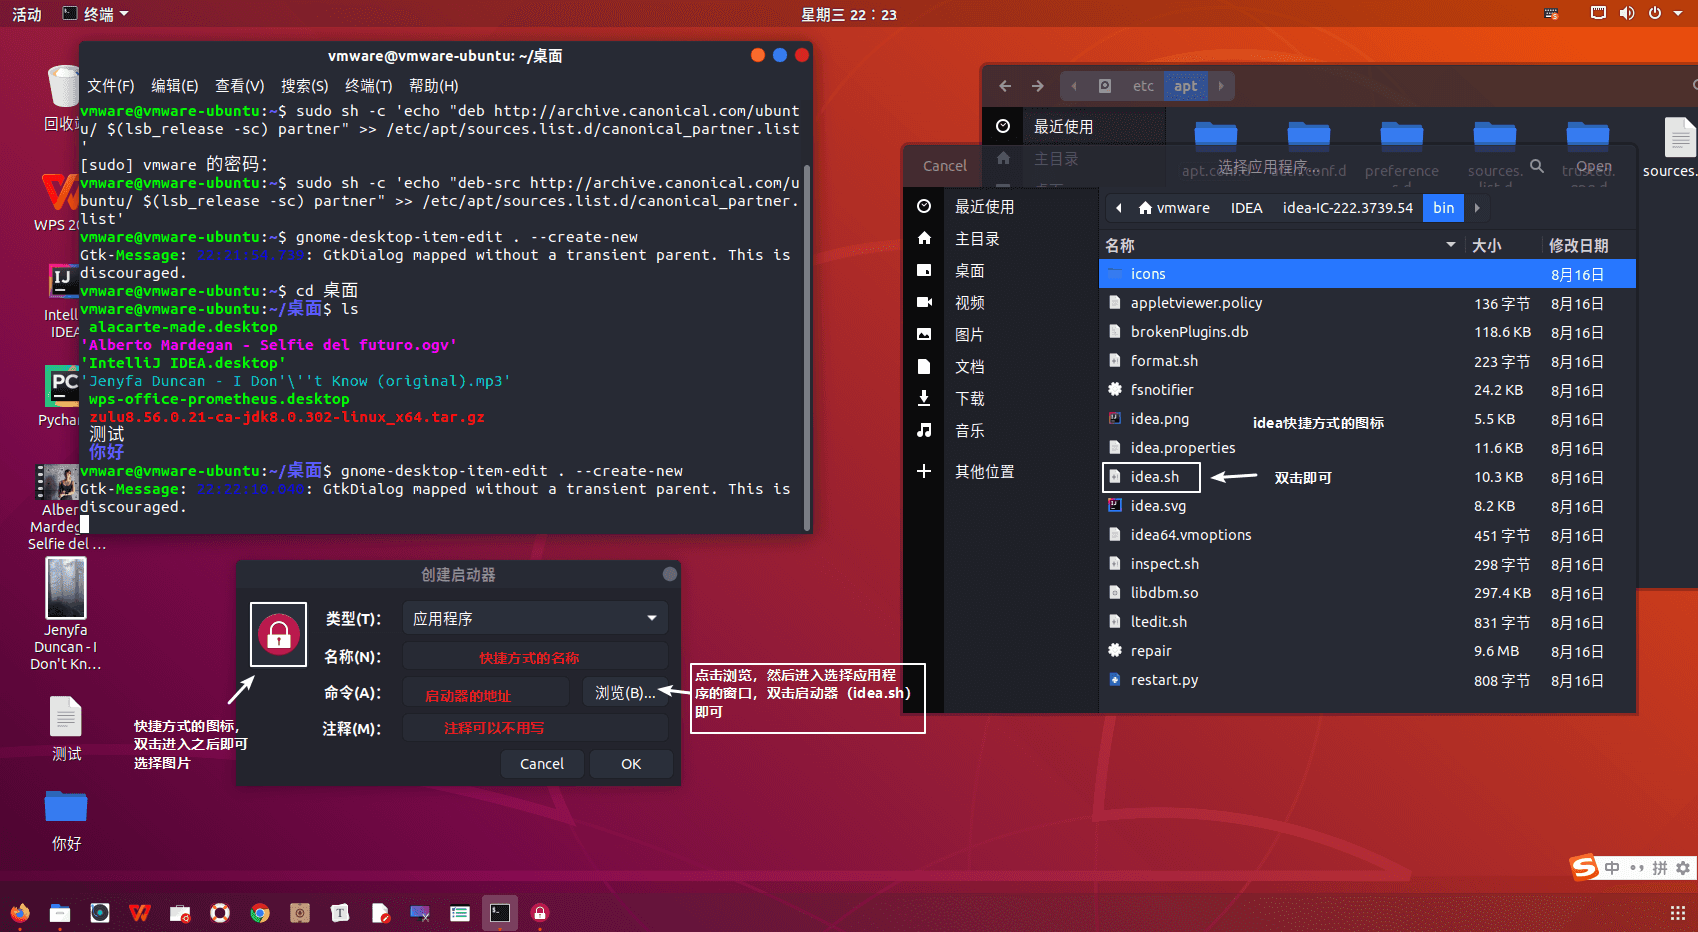Screen dimensions: 1698x932
Task: Click the Sogou input method S logo
Action: [x=1584, y=867]
